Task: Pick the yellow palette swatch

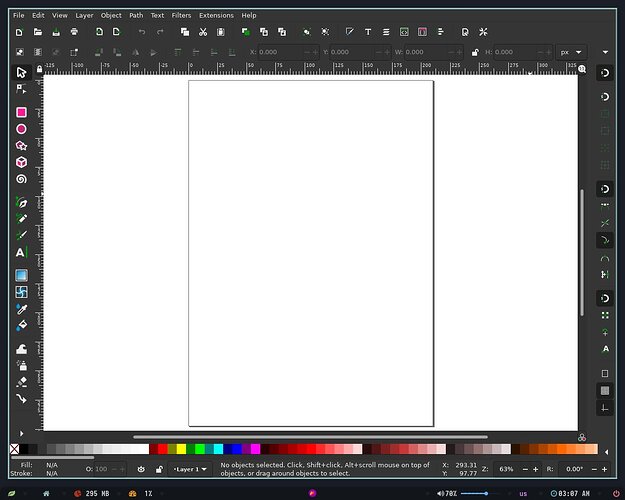Action: [181, 449]
